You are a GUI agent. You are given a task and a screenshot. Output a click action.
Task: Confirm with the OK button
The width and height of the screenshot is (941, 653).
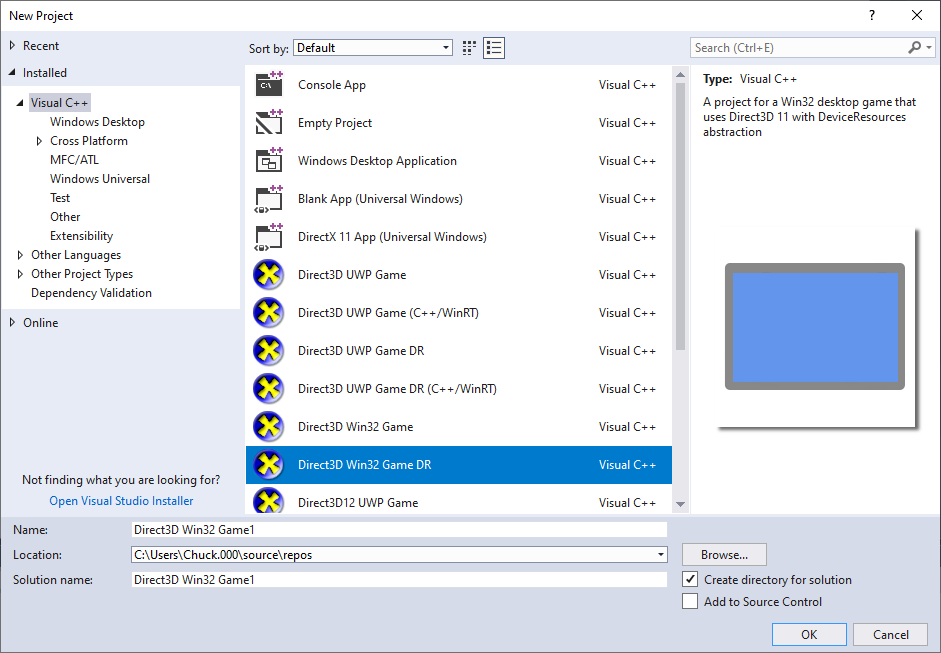tap(808, 634)
